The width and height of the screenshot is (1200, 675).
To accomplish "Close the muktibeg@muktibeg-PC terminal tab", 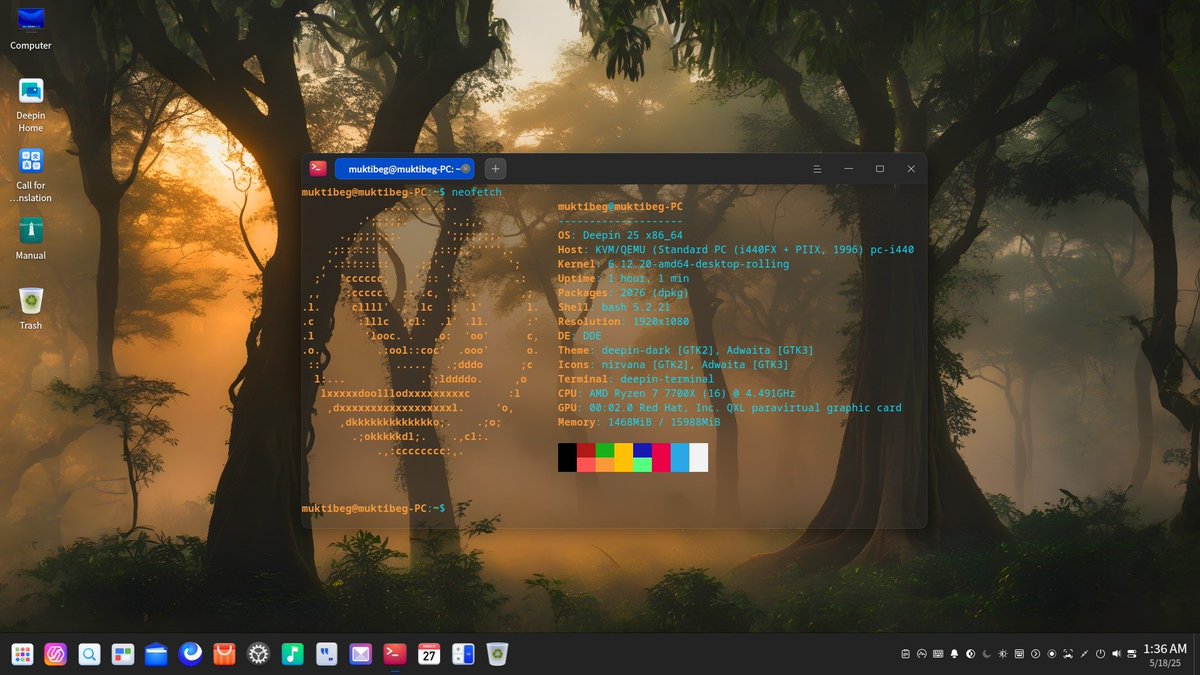I will 465,169.
